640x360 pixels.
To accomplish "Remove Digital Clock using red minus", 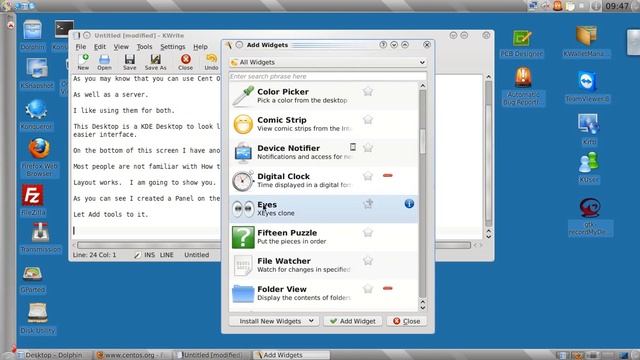I will tap(387, 176).
